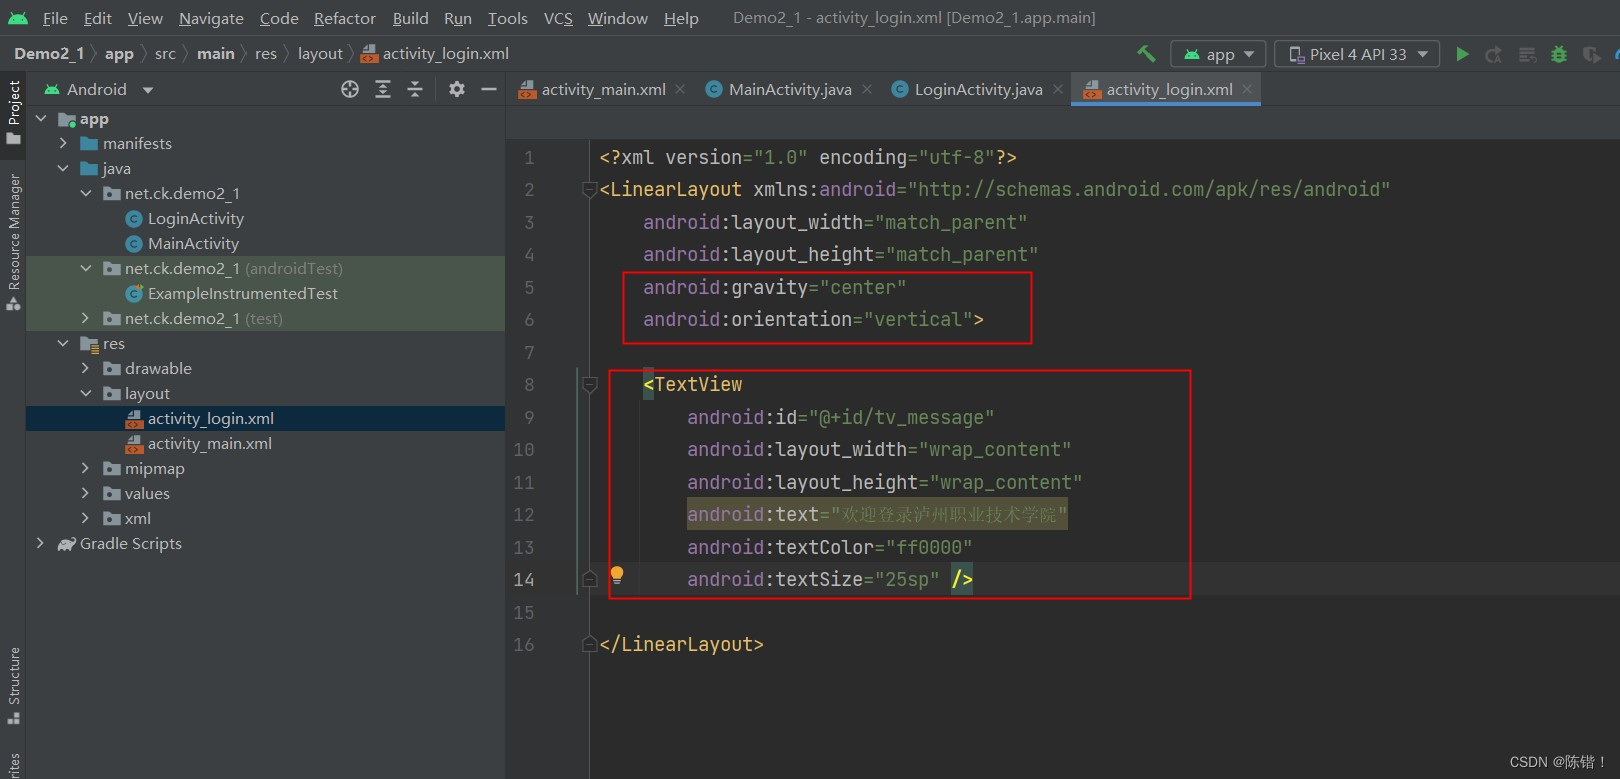This screenshot has width=1620, height=779.
Task: Open the Android project view dropdown
Action: 99,89
